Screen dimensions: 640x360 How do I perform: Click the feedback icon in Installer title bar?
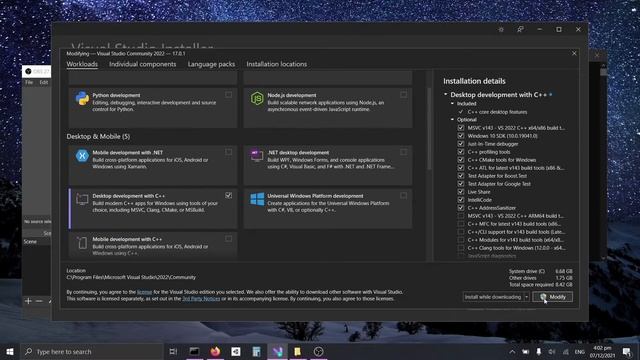point(520,29)
